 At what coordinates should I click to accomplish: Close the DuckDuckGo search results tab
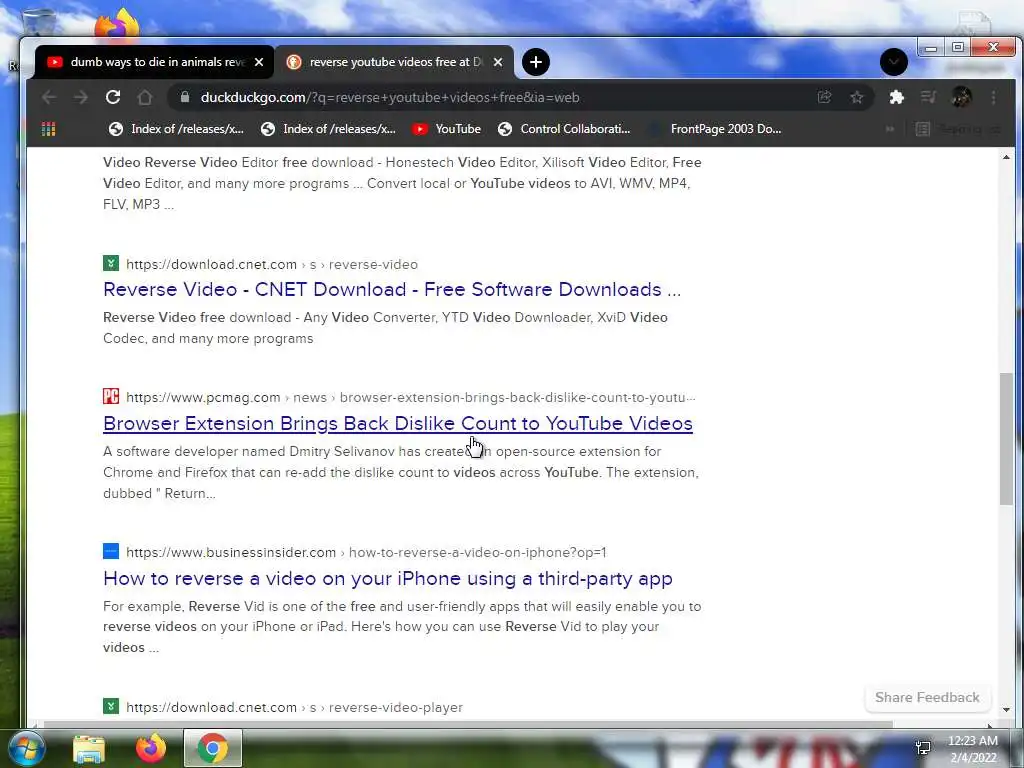pos(498,62)
